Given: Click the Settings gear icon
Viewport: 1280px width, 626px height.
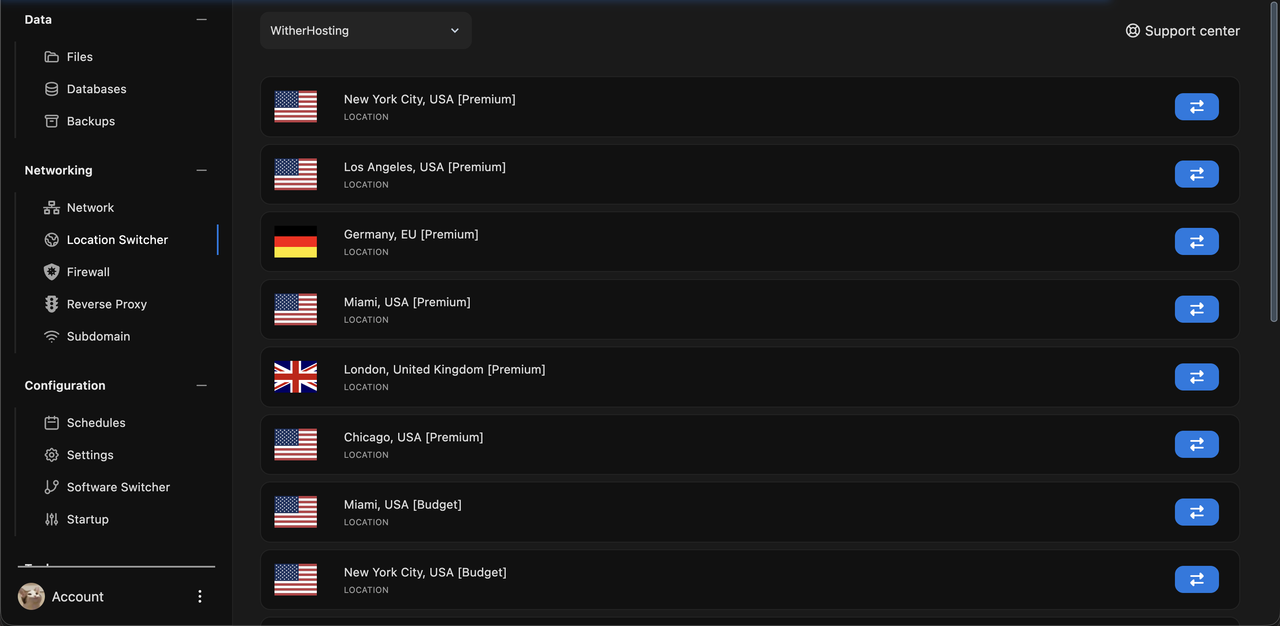Looking at the screenshot, I should [52, 455].
